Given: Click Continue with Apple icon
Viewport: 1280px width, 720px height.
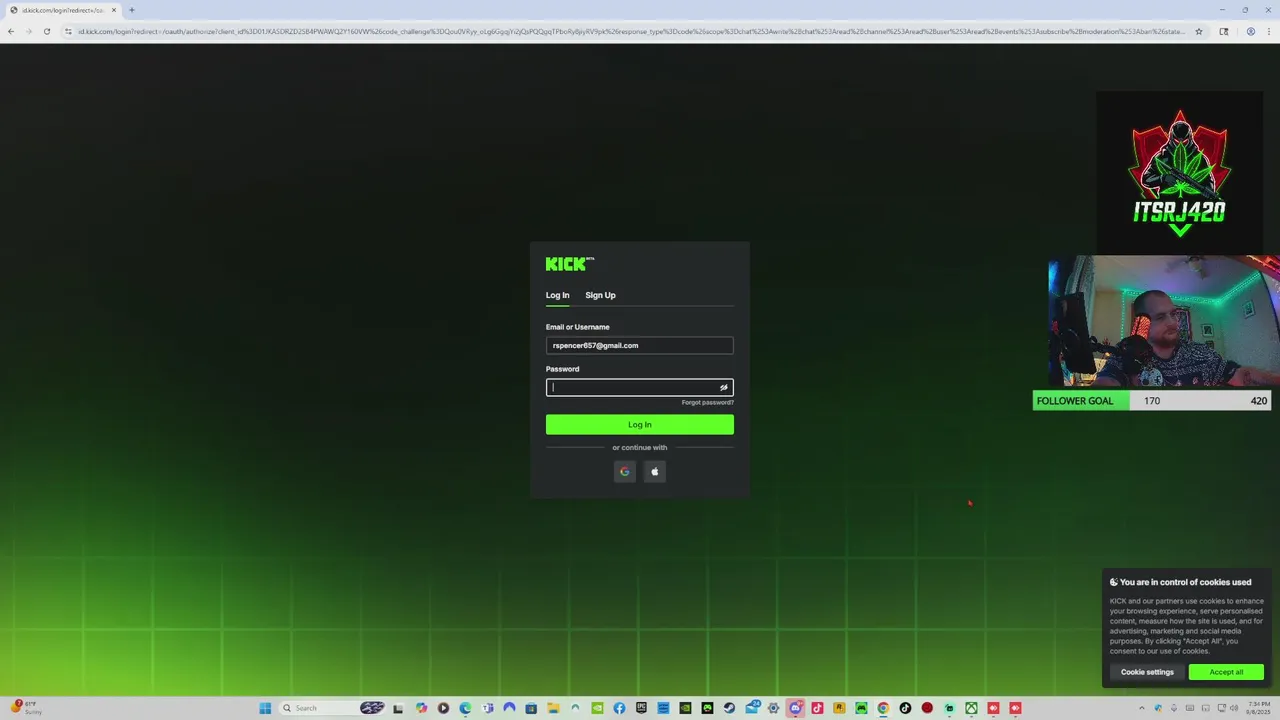Looking at the screenshot, I should point(655,471).
